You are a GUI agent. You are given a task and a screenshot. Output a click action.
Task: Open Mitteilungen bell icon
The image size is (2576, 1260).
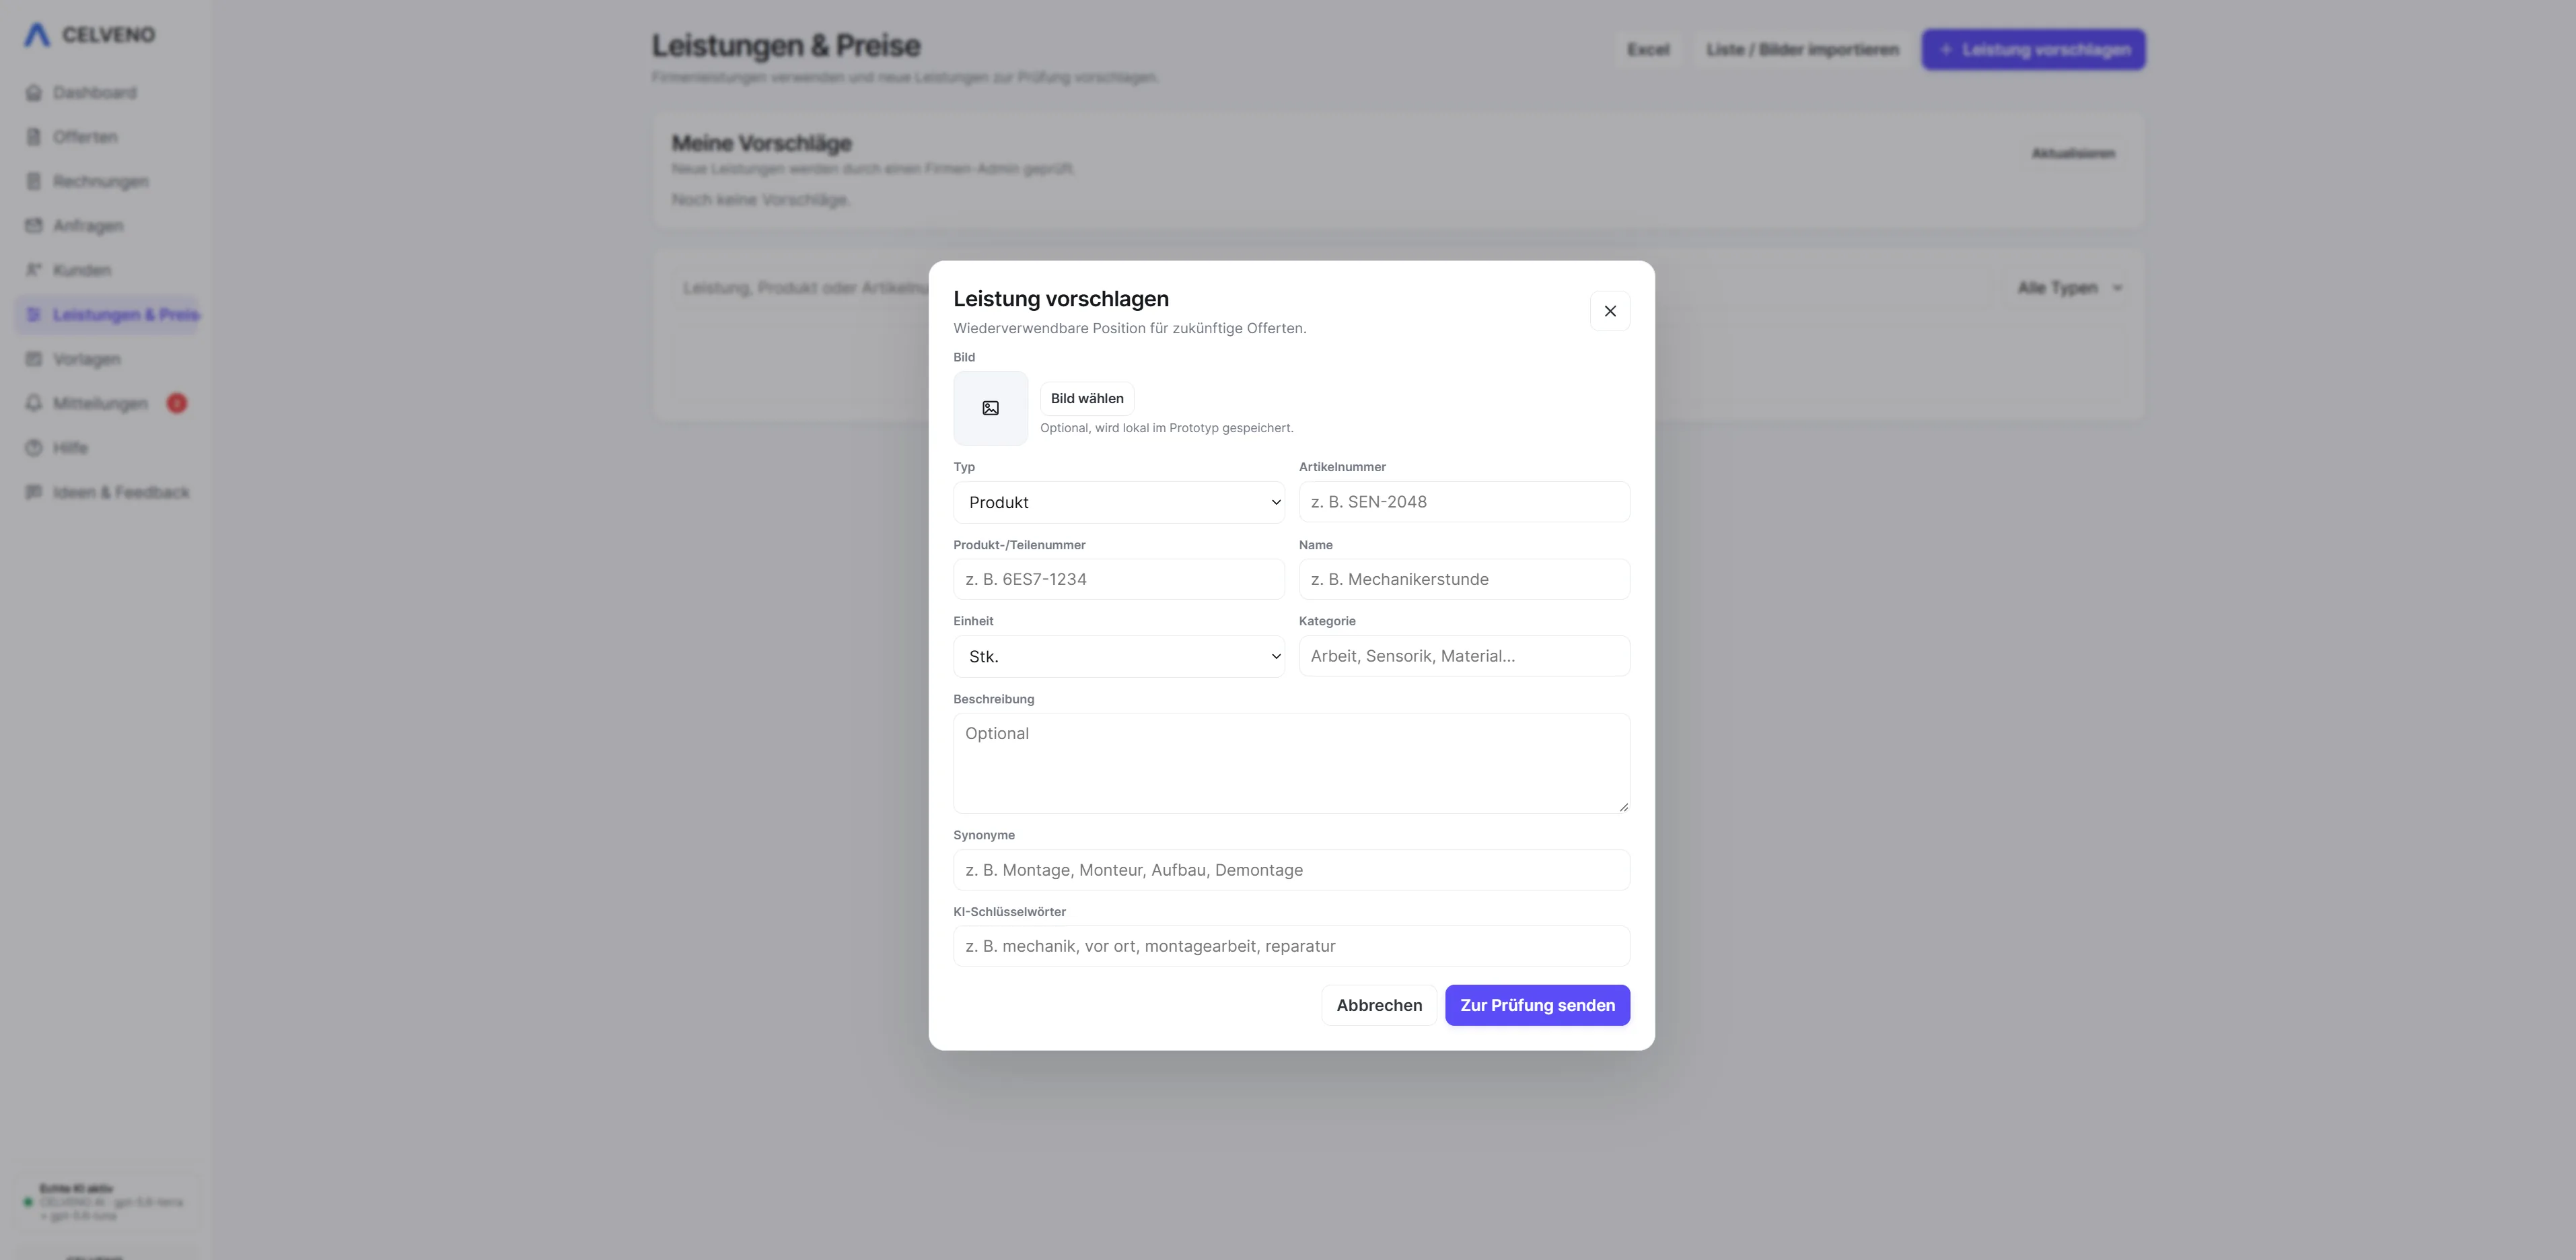coord(34,403)
